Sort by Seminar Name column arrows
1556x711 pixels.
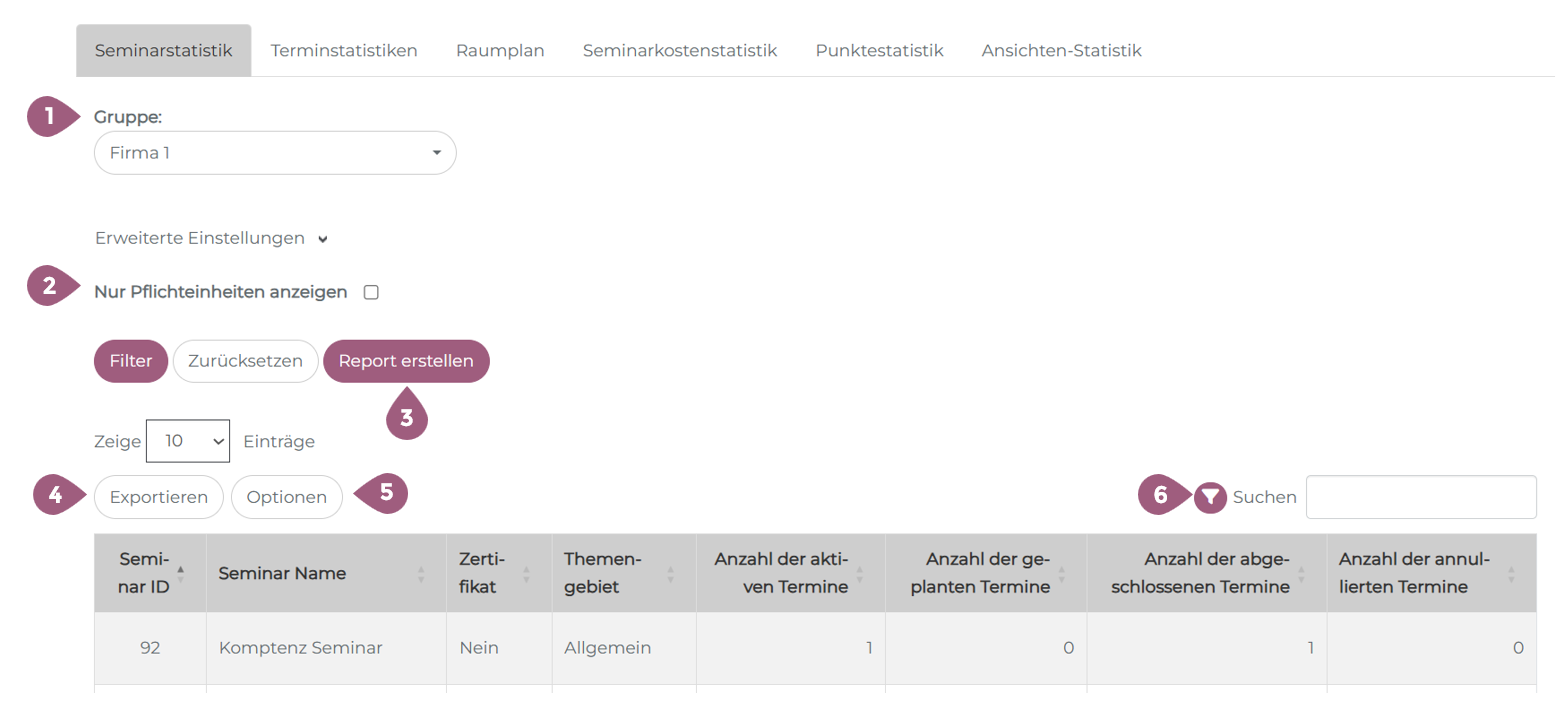tap(421, 574)
